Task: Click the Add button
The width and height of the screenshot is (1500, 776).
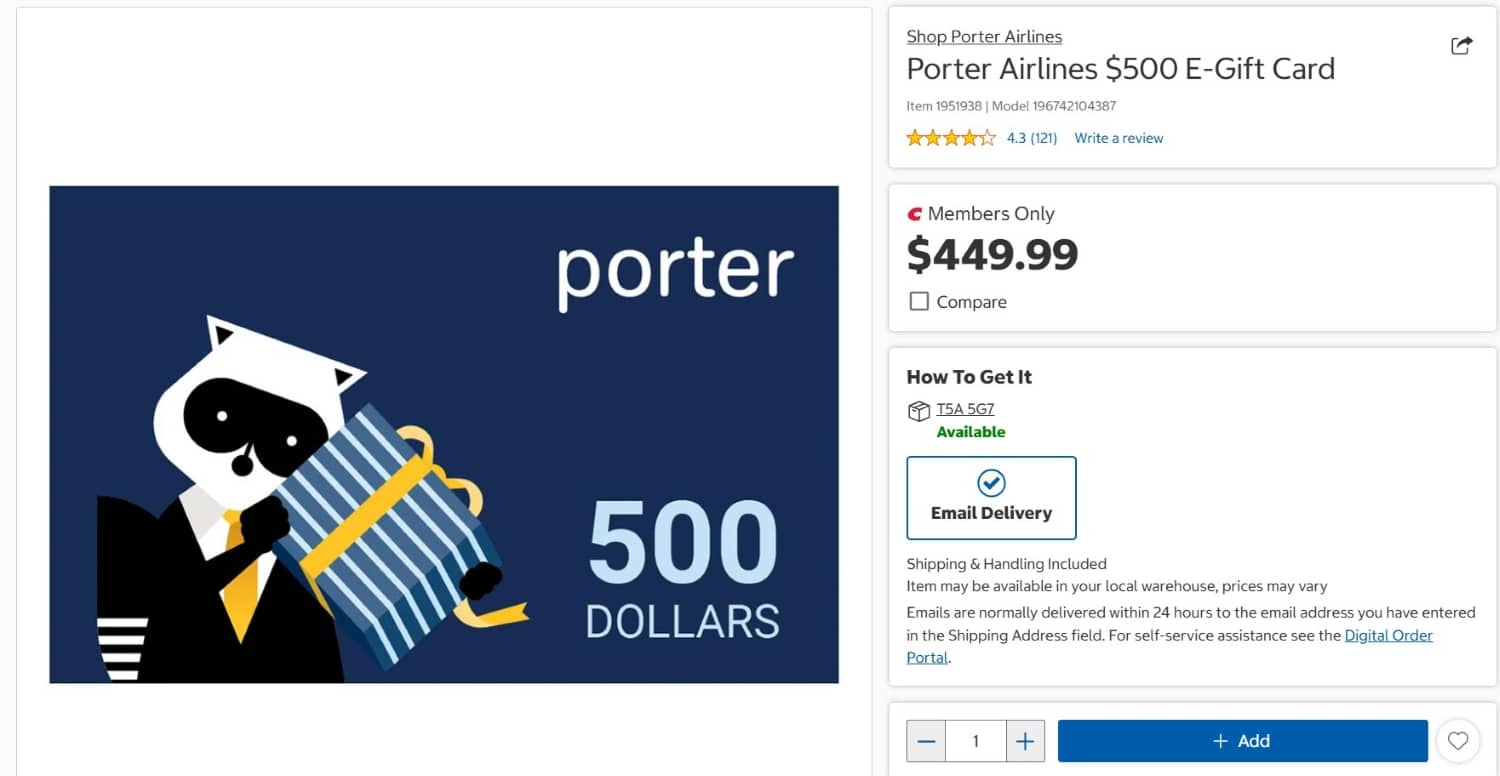Action: coord(1241,740)
